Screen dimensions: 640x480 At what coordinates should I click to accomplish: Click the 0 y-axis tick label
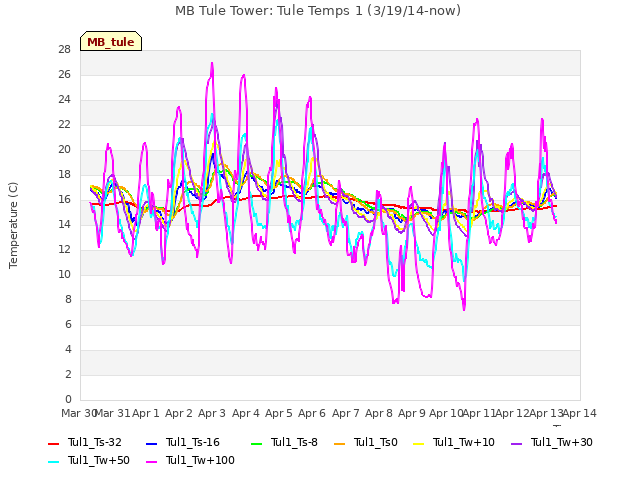(68, 399)
